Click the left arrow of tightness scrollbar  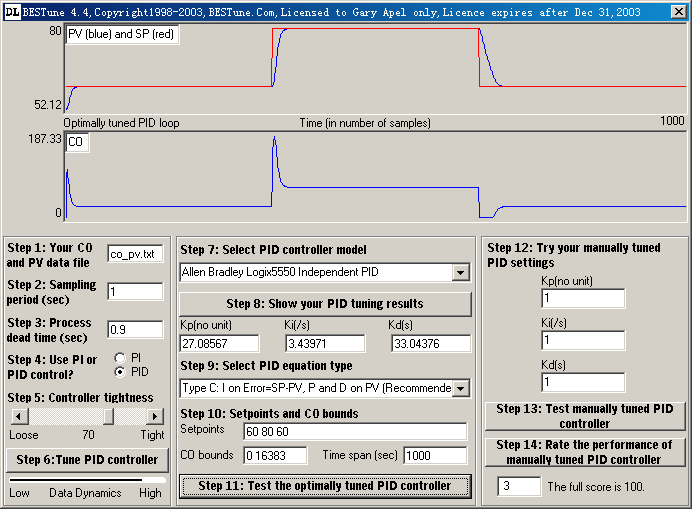click(x=19, y=416)
